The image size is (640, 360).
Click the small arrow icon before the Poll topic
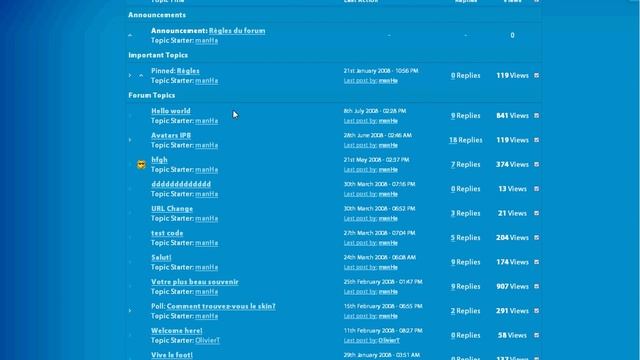tap(130, 311)
